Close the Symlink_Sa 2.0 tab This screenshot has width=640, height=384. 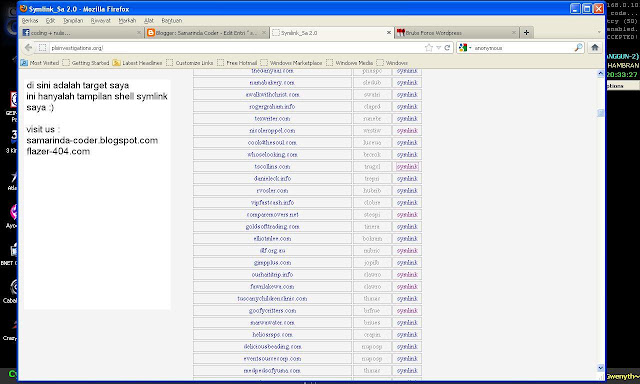coord(389,33)
